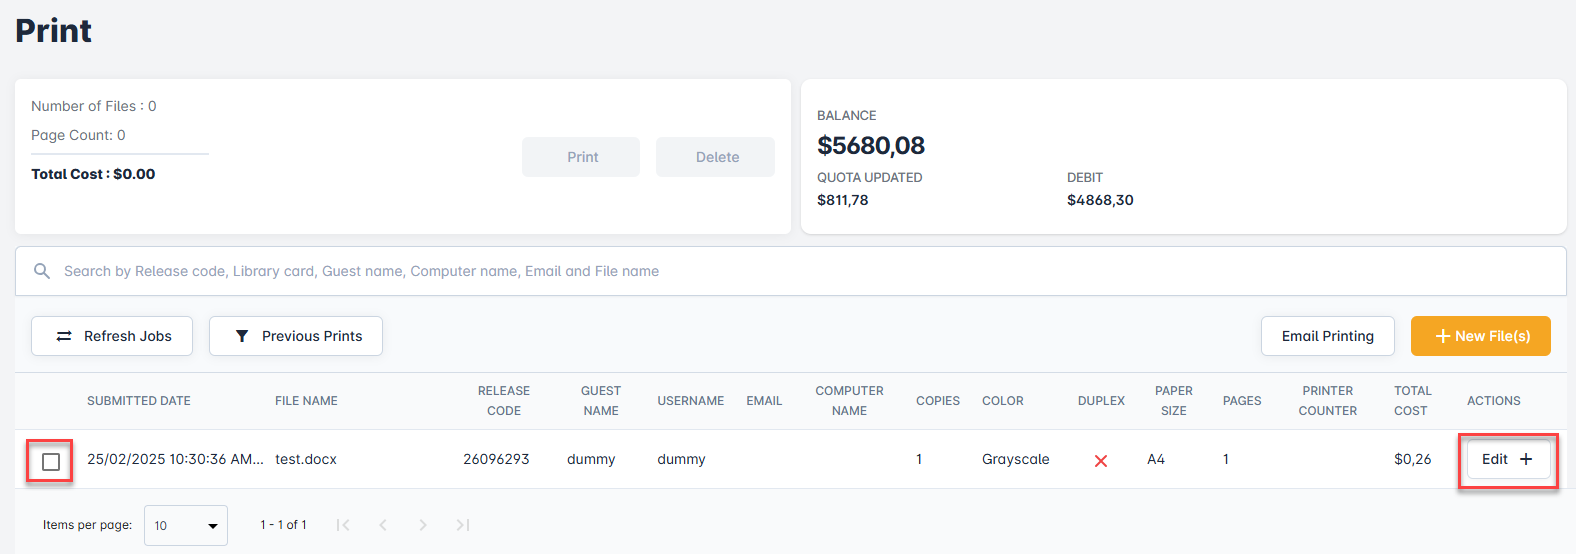The height and width of the screenshot is (554, 1576).
Task: Go to the first page of results
Action: 343,525
